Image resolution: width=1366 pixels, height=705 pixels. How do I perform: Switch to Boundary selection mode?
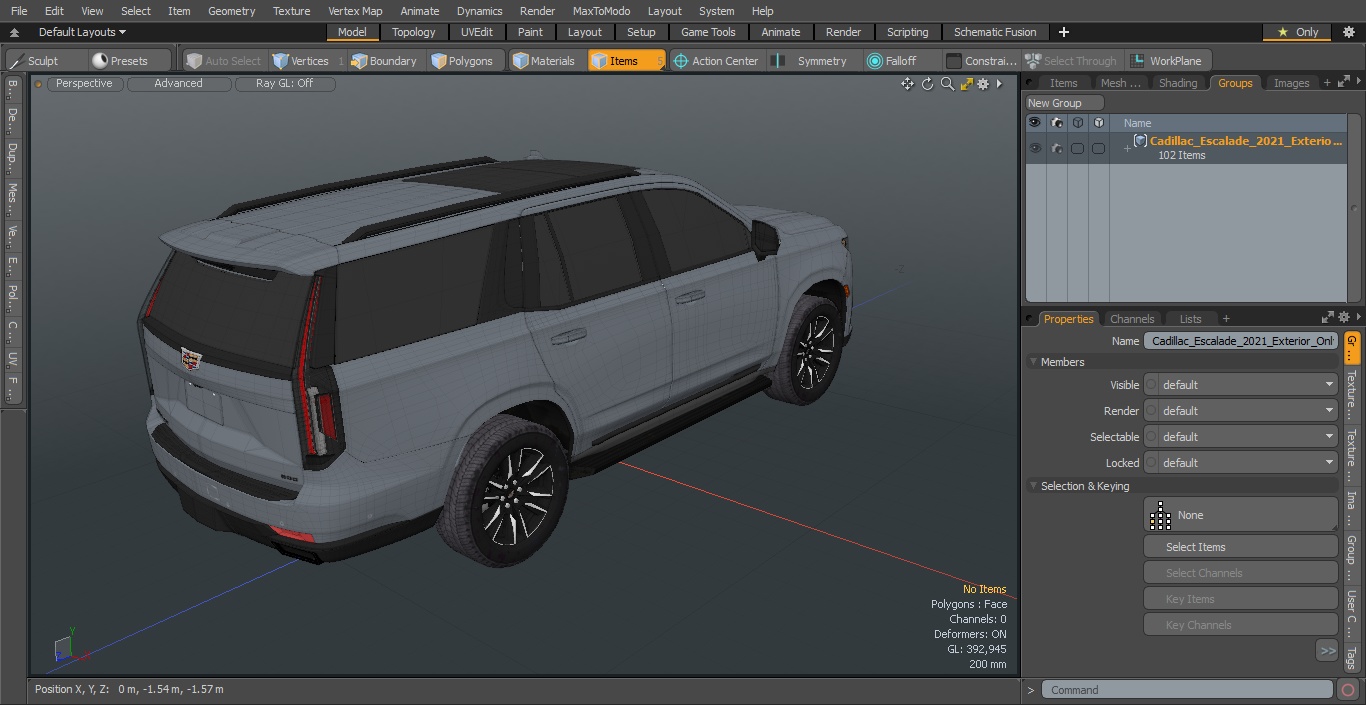[384, 61]
